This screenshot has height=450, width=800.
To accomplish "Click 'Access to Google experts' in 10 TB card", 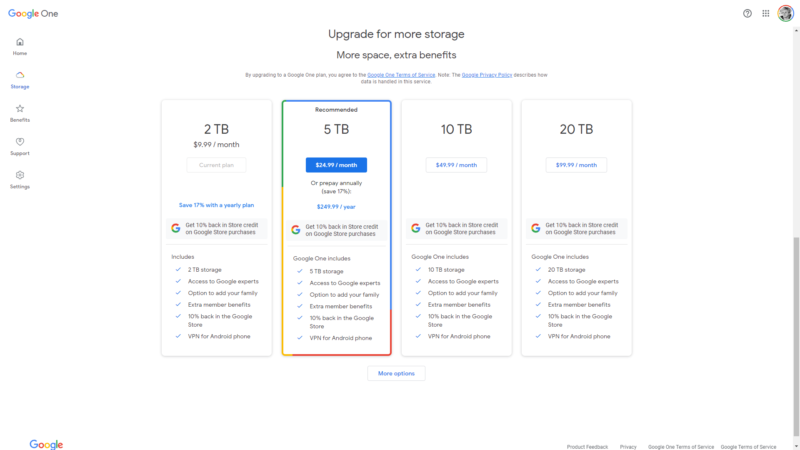I will pos(463,281).
